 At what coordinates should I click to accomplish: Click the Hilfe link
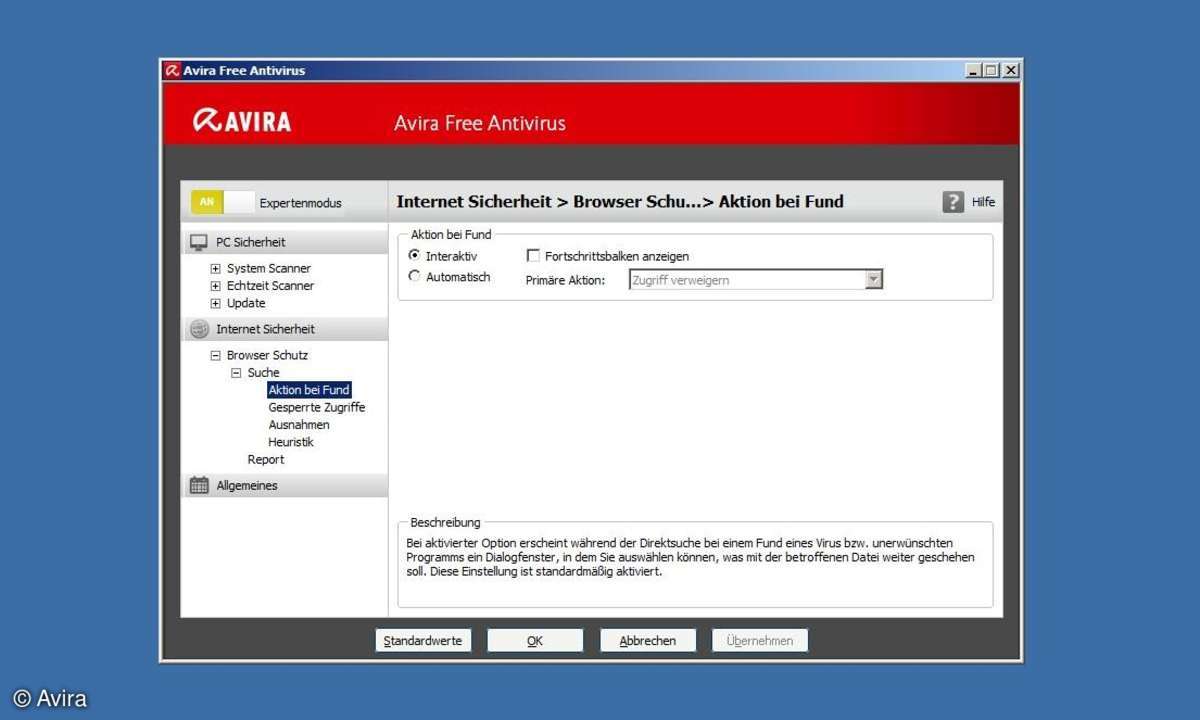tap(984, 202)
